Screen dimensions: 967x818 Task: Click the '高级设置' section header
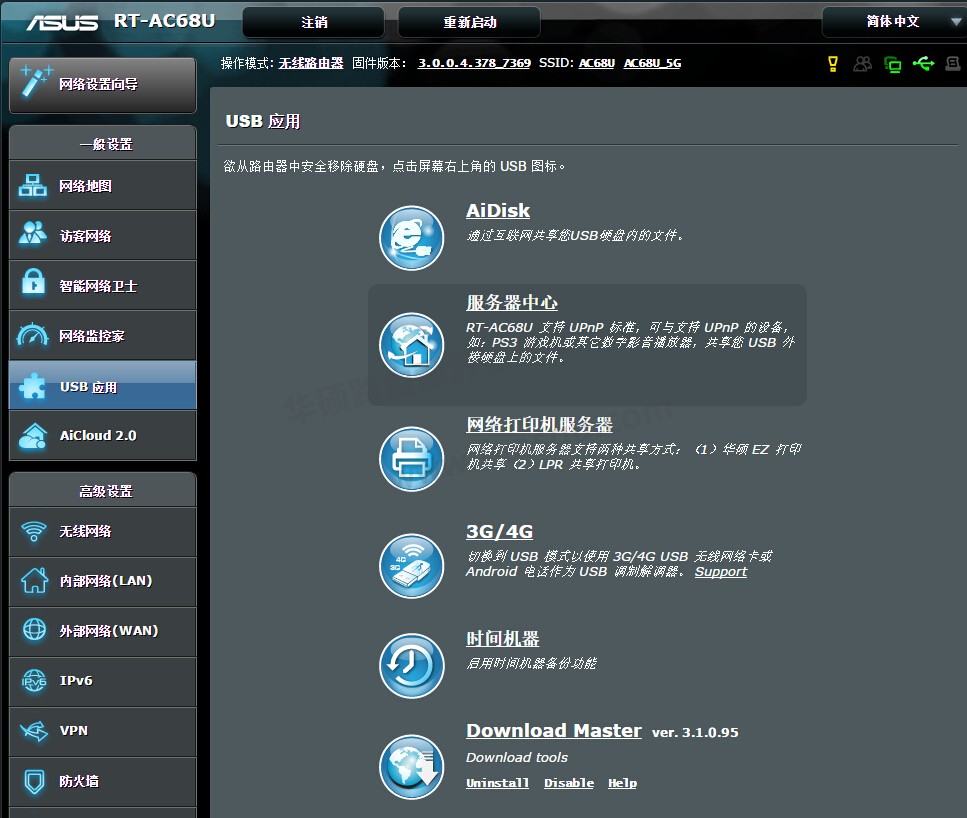click(105, 491)
